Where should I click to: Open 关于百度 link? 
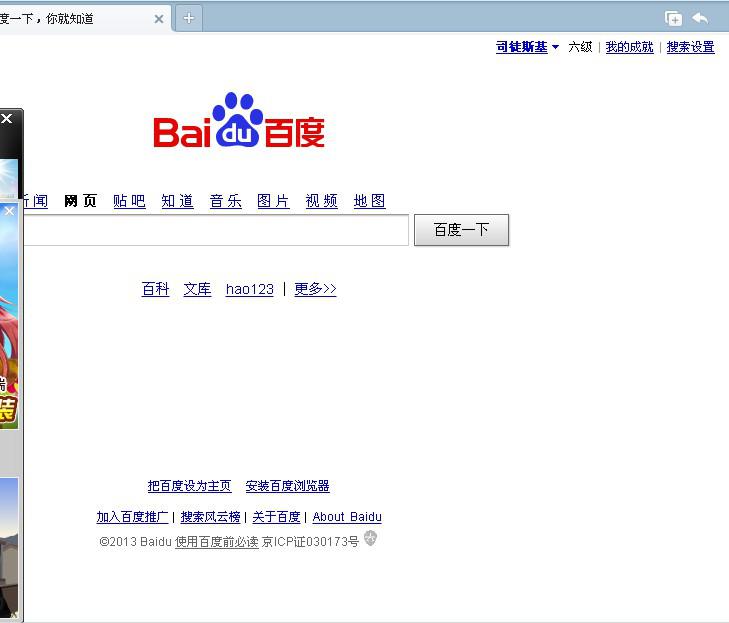276,517
